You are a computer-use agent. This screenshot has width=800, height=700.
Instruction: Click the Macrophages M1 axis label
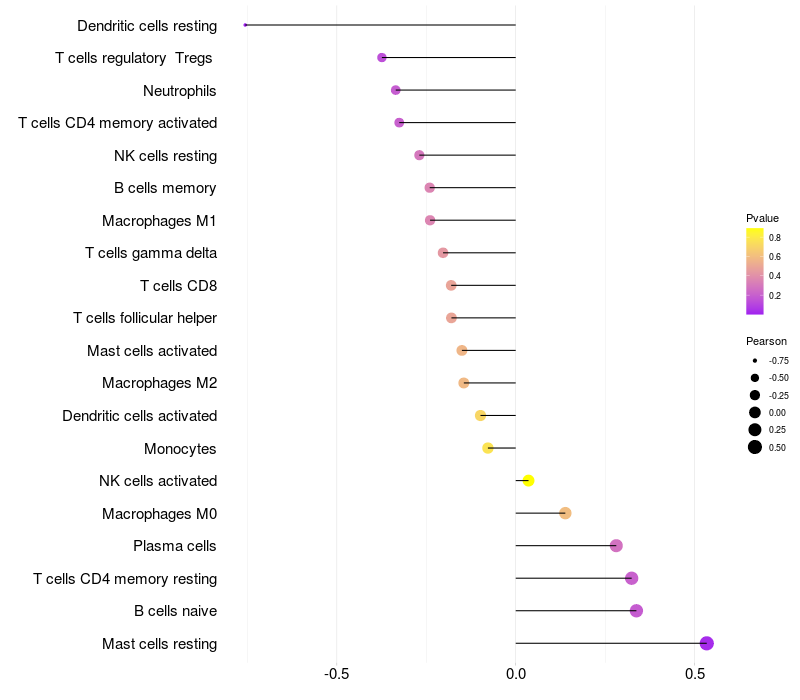159,221
